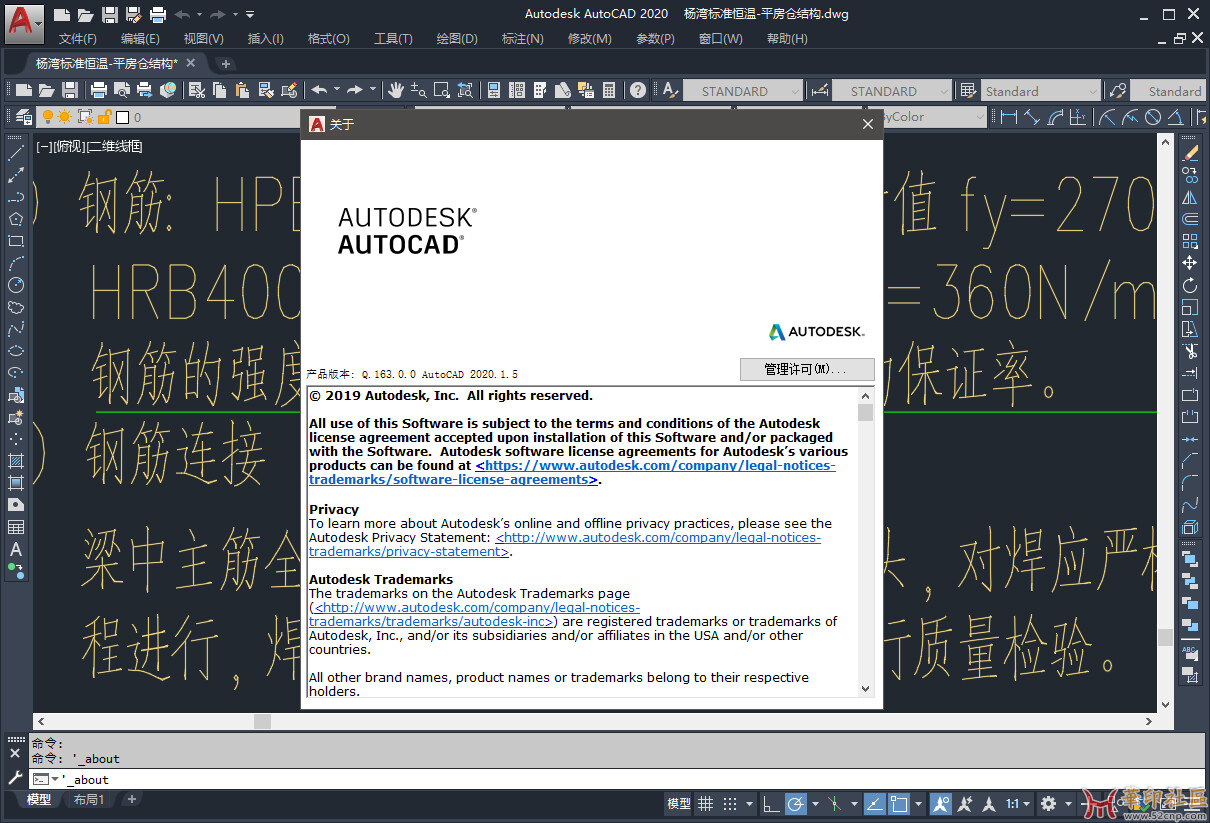Select the Line draw tool
1210x823 pixels.
(x=16, y=153)
